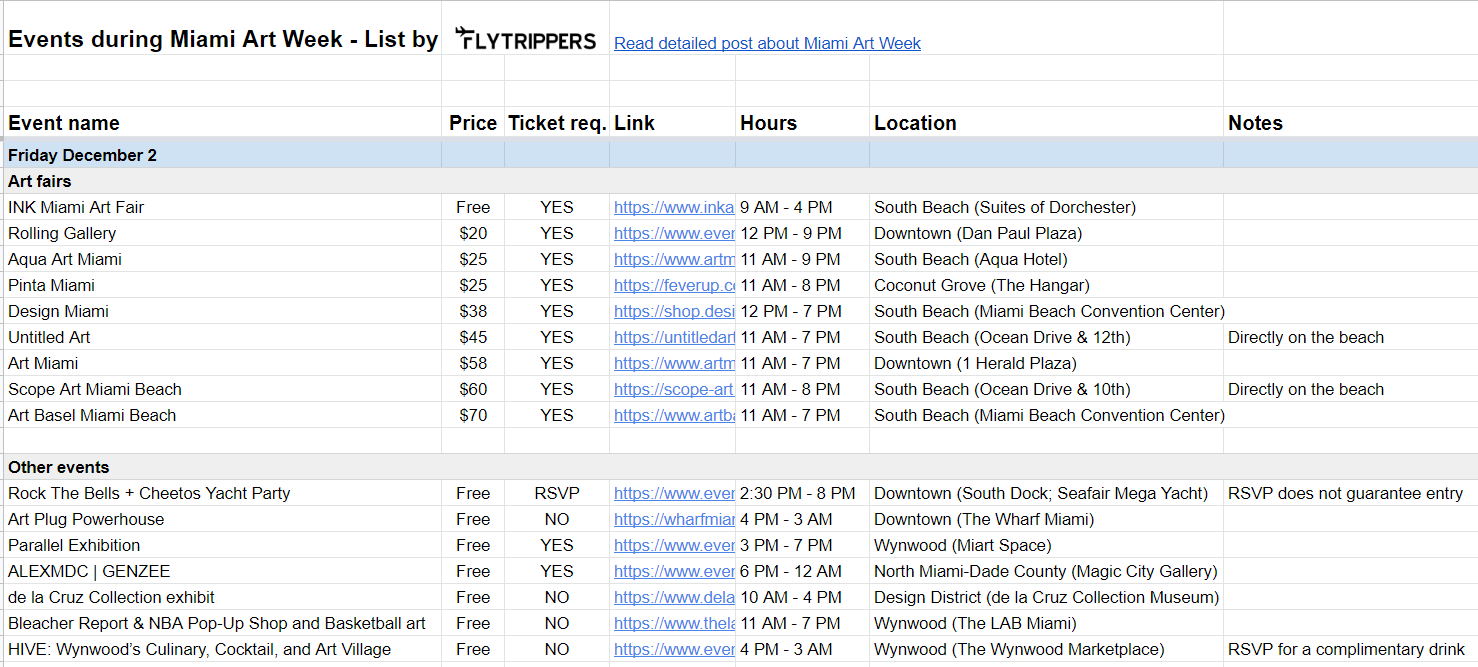Select the $60 price cell

click(x=473, y=389)
